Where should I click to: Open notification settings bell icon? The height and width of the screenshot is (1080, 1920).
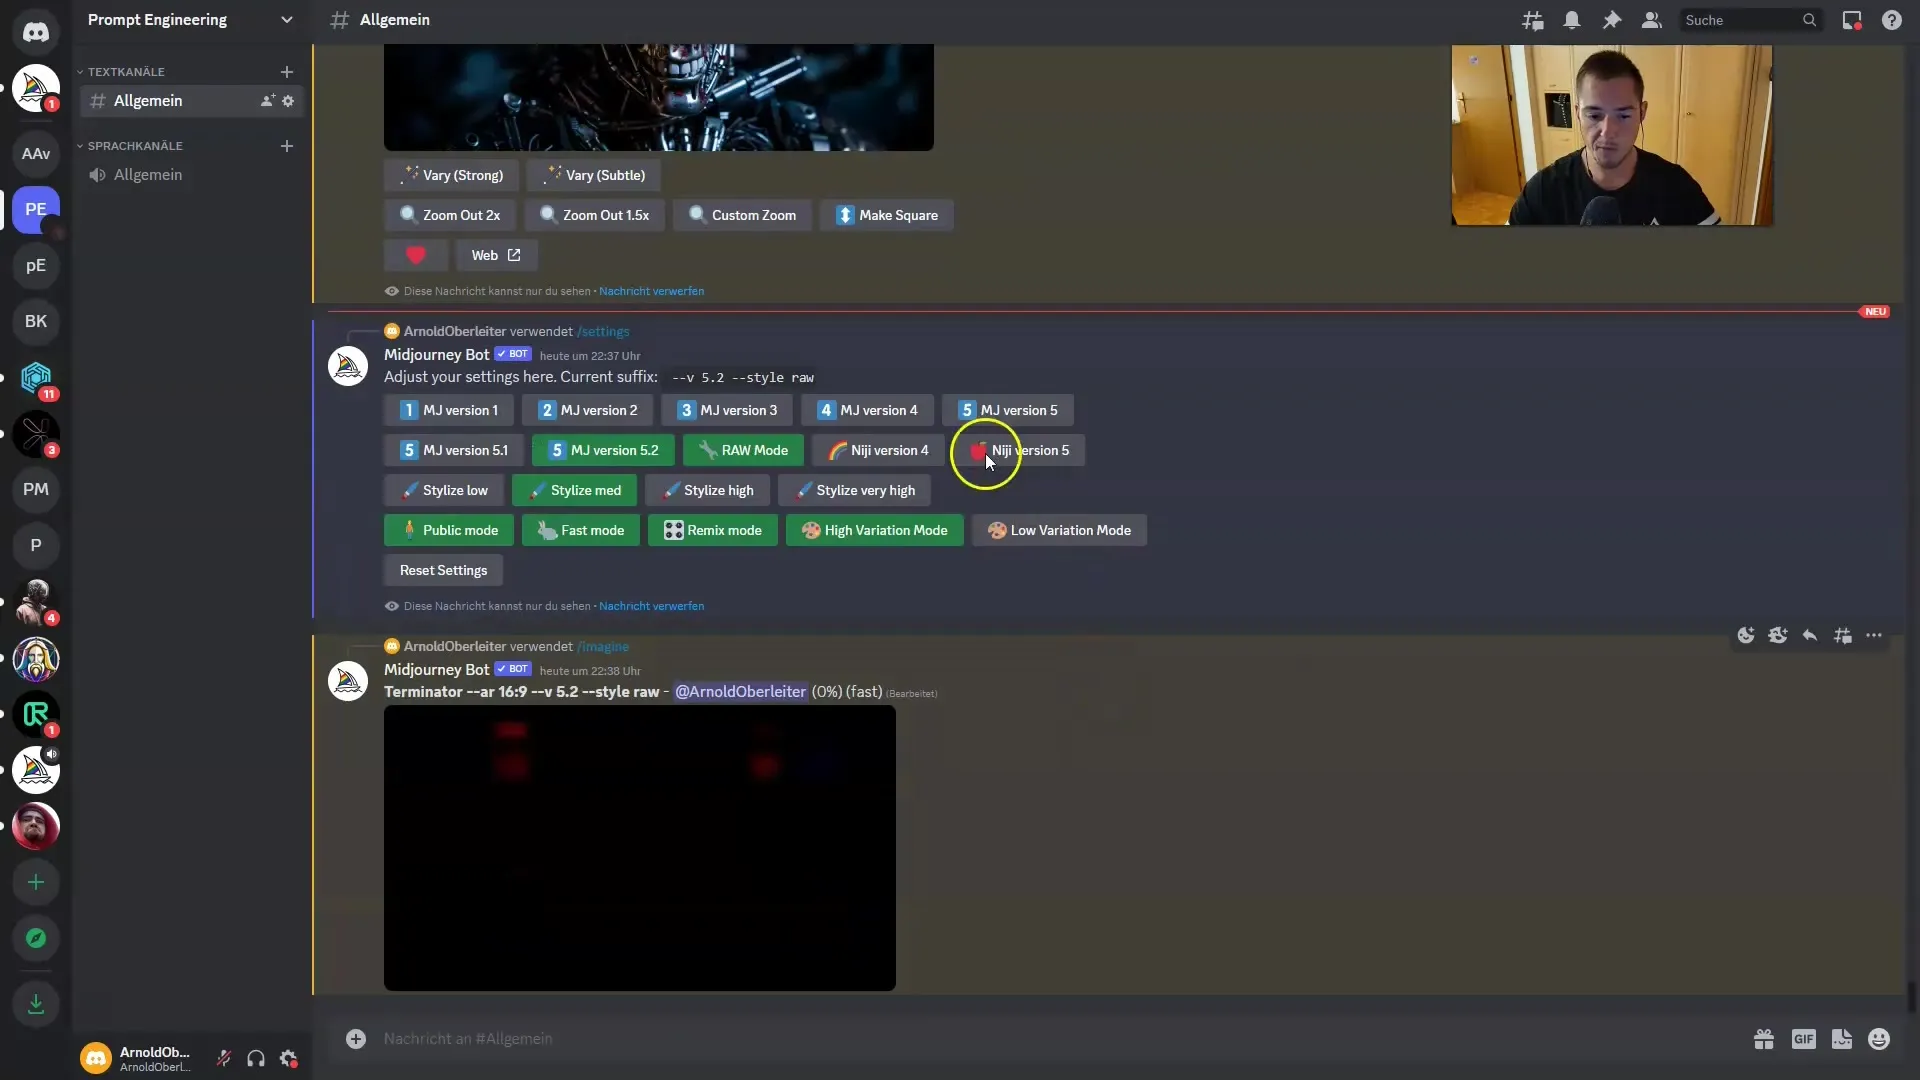pyautogui.click(x=1572, y=20)
